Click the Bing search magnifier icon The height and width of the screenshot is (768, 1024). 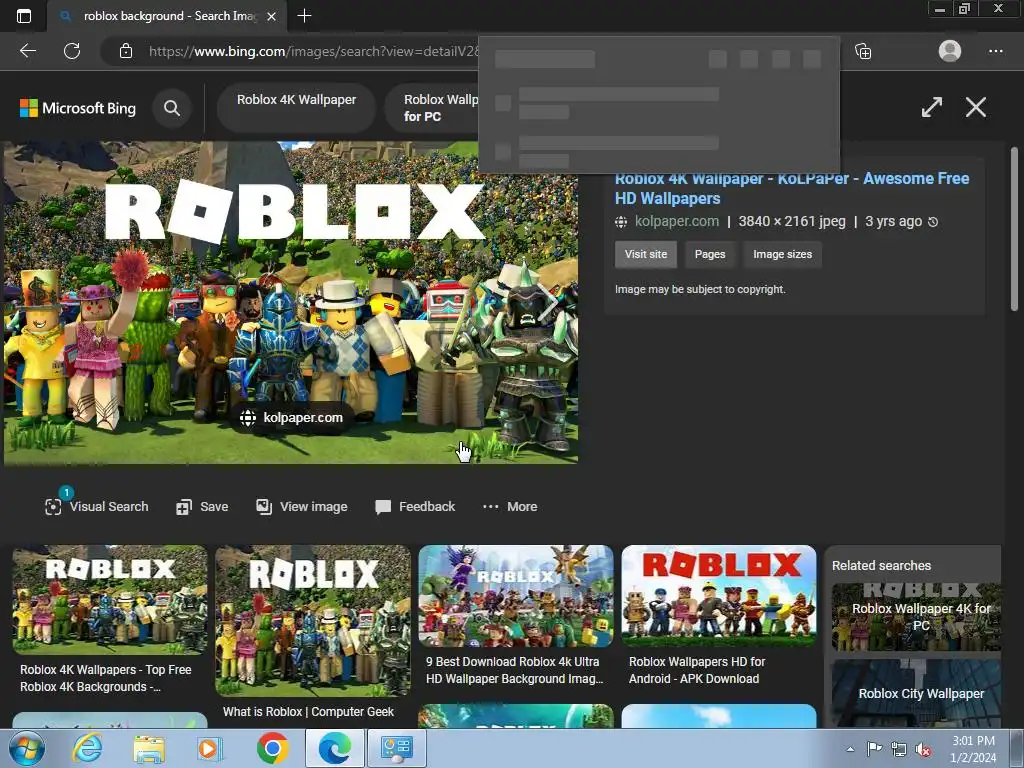click(x=172, y=108)
